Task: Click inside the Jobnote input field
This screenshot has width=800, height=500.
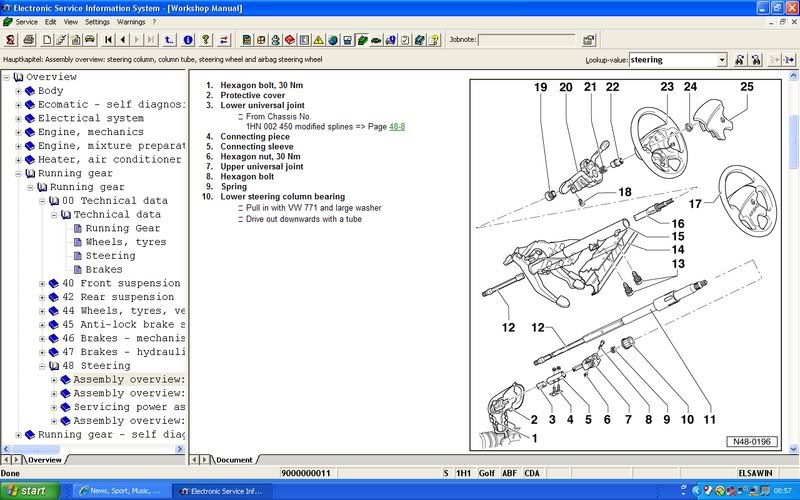Action: (527, 40)
